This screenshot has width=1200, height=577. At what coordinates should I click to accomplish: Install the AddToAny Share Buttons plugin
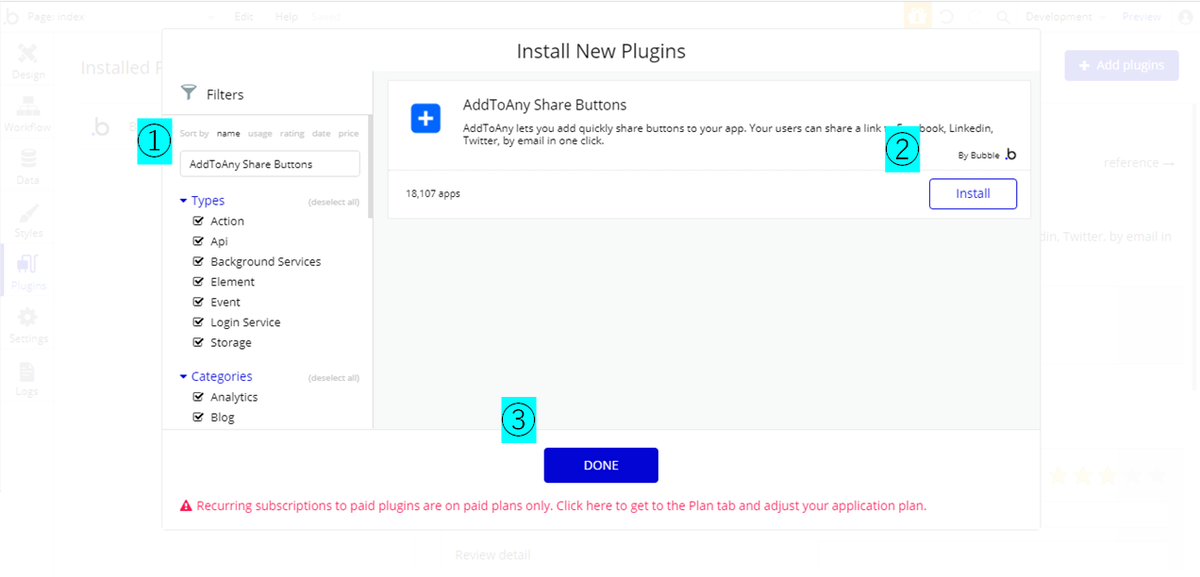[973, 194]
